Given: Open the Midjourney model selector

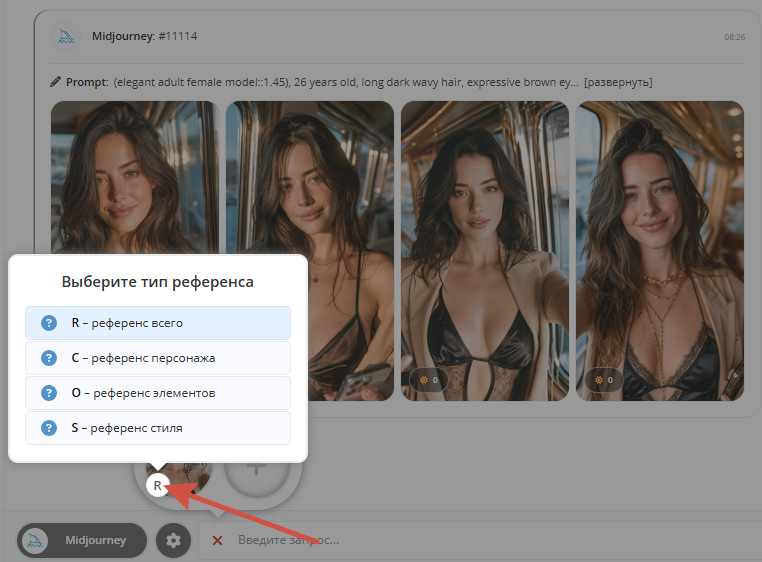Looking at the screenshot, I should pyautogui.click(x=82, y=540).
